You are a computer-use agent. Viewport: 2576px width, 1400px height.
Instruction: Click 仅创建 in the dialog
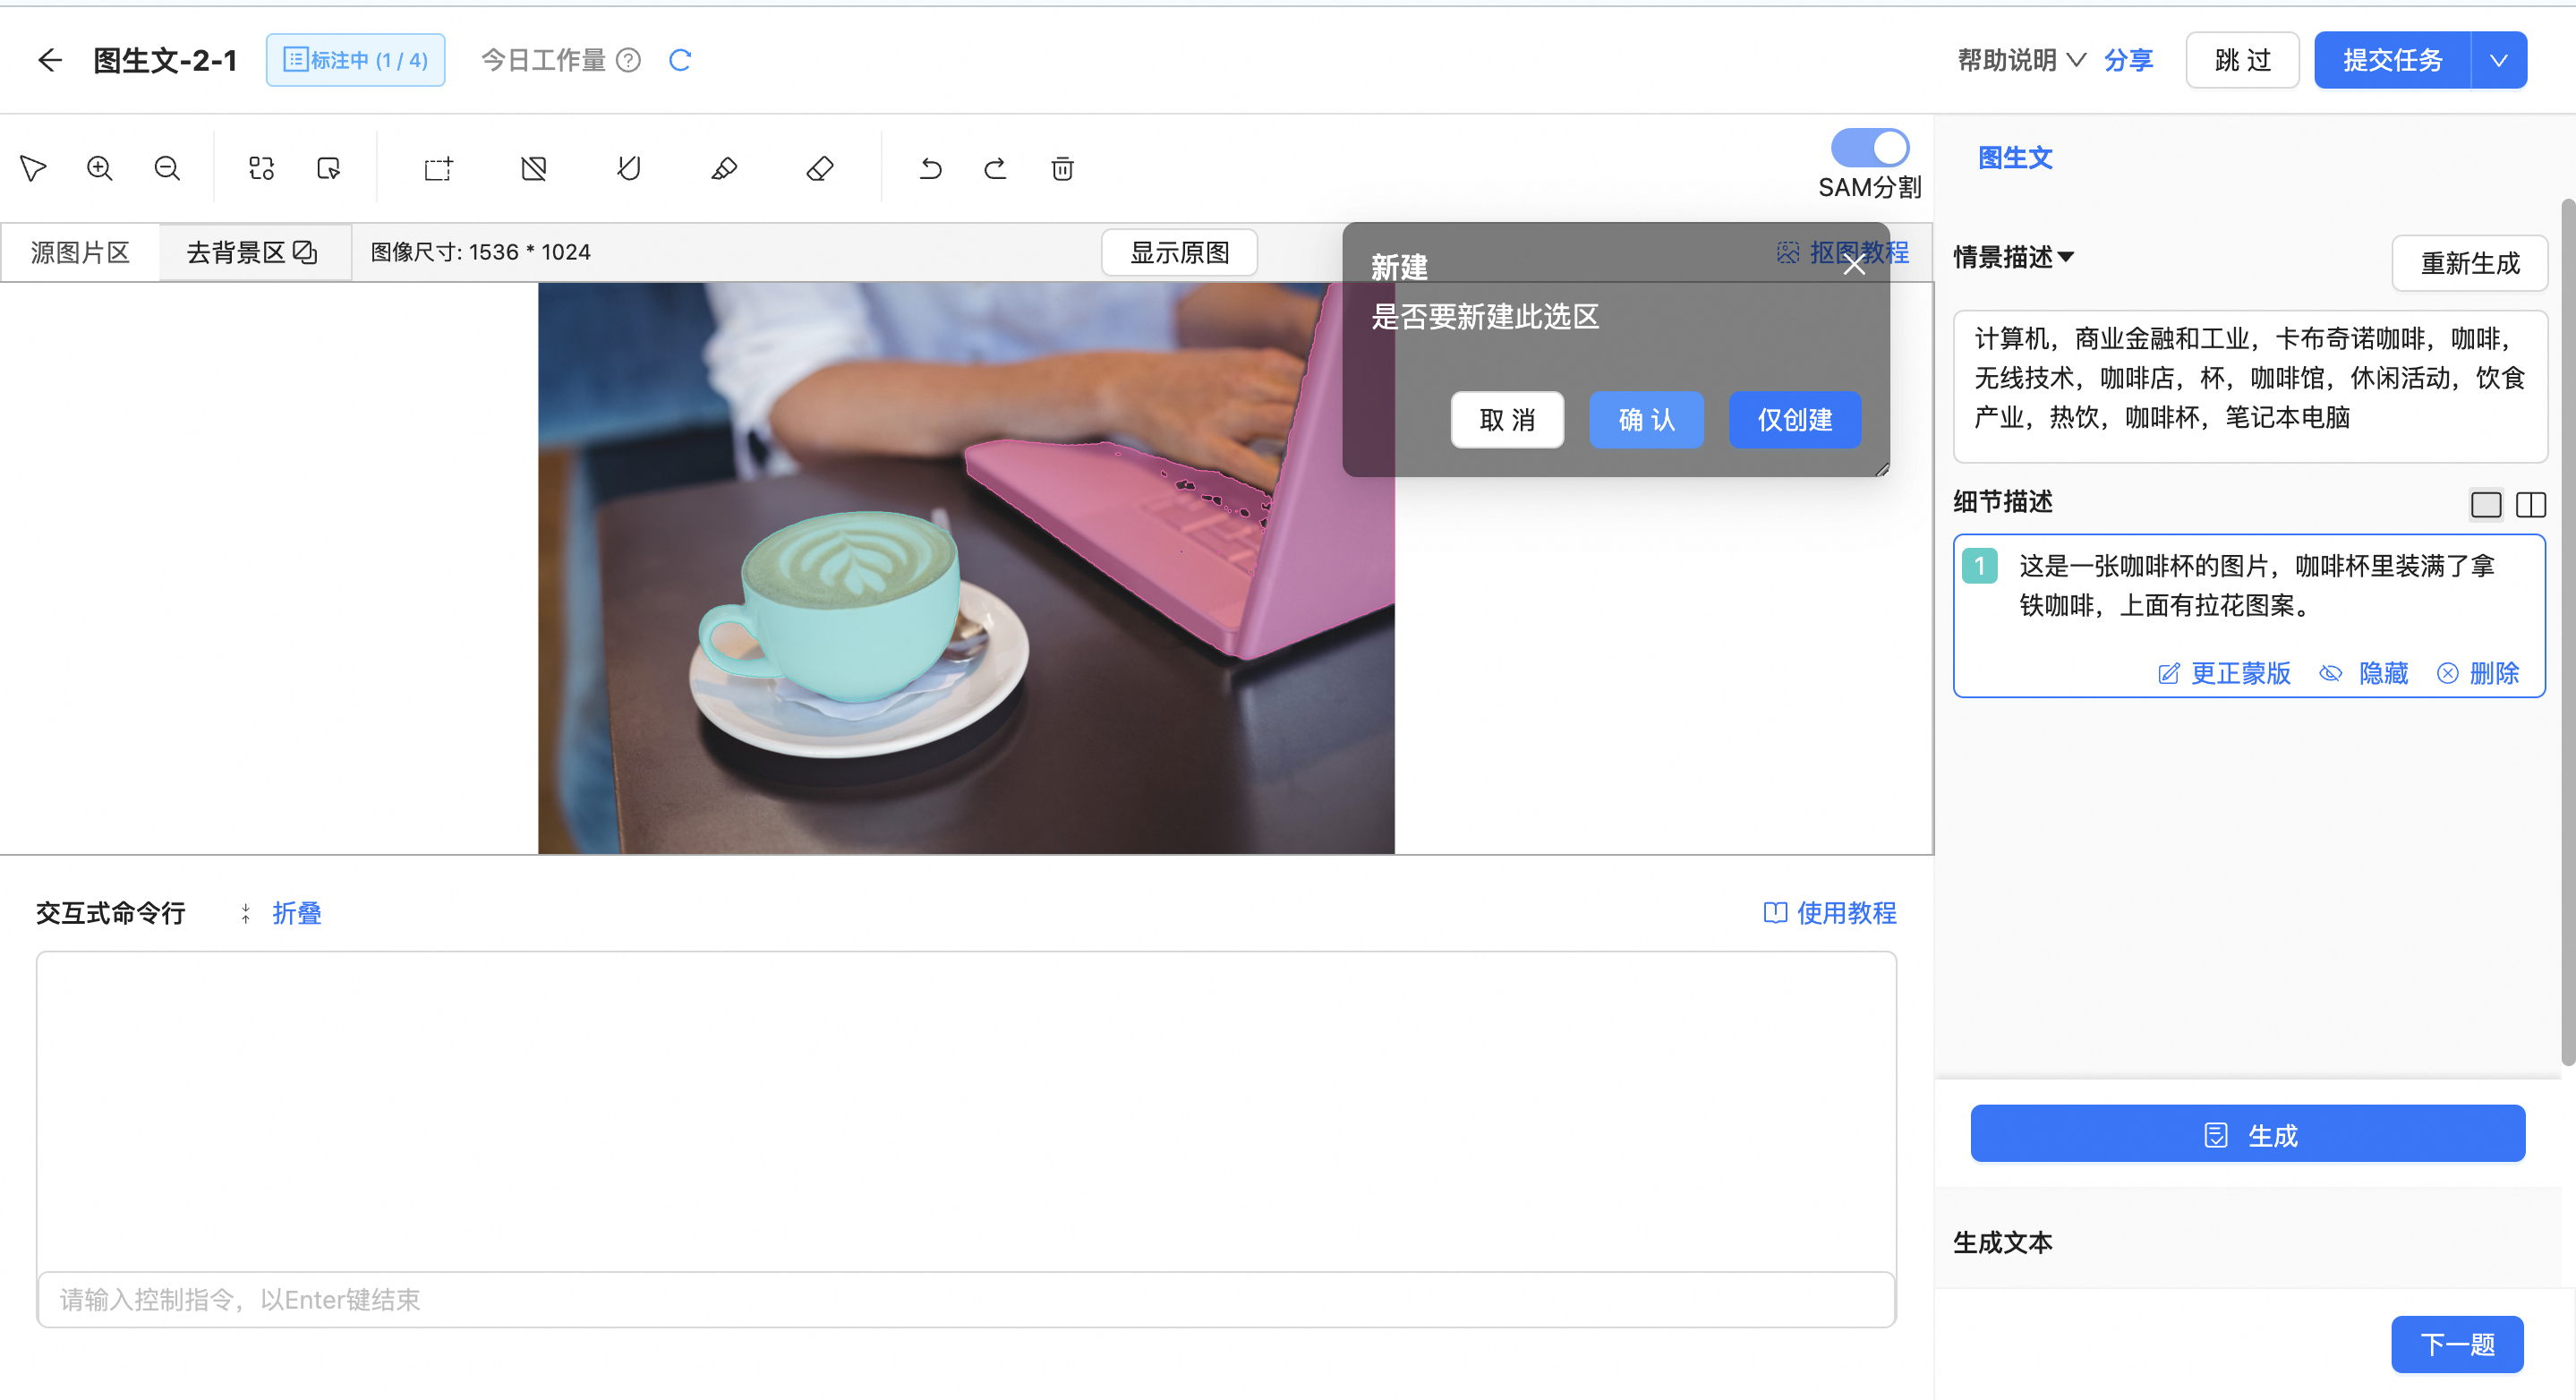(1795, 419)
